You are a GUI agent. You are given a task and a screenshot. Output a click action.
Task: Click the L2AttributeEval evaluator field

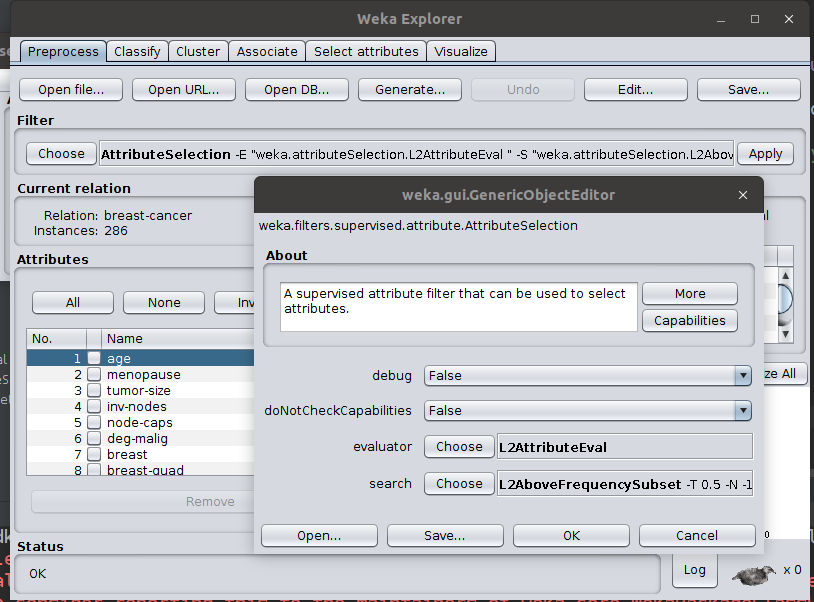pos(625,447)
